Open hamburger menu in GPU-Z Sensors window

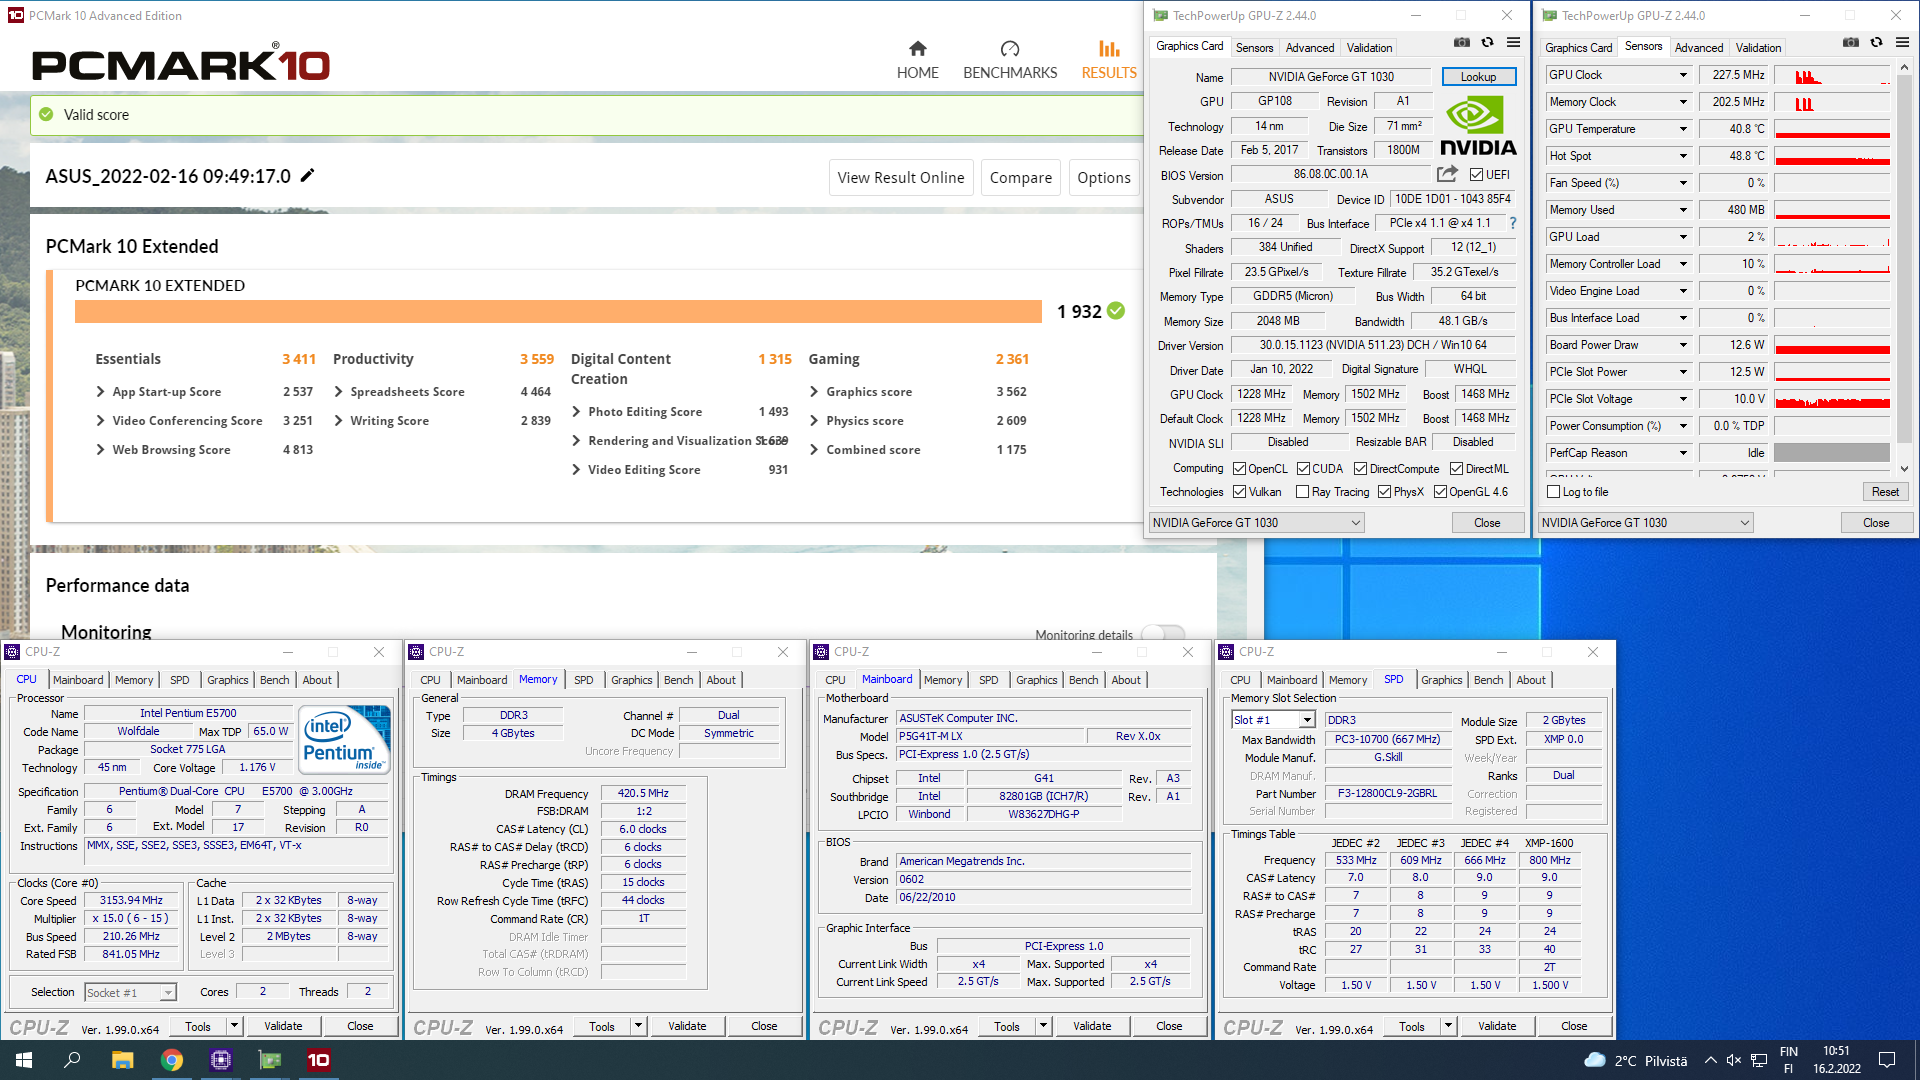coord(1903,42)
